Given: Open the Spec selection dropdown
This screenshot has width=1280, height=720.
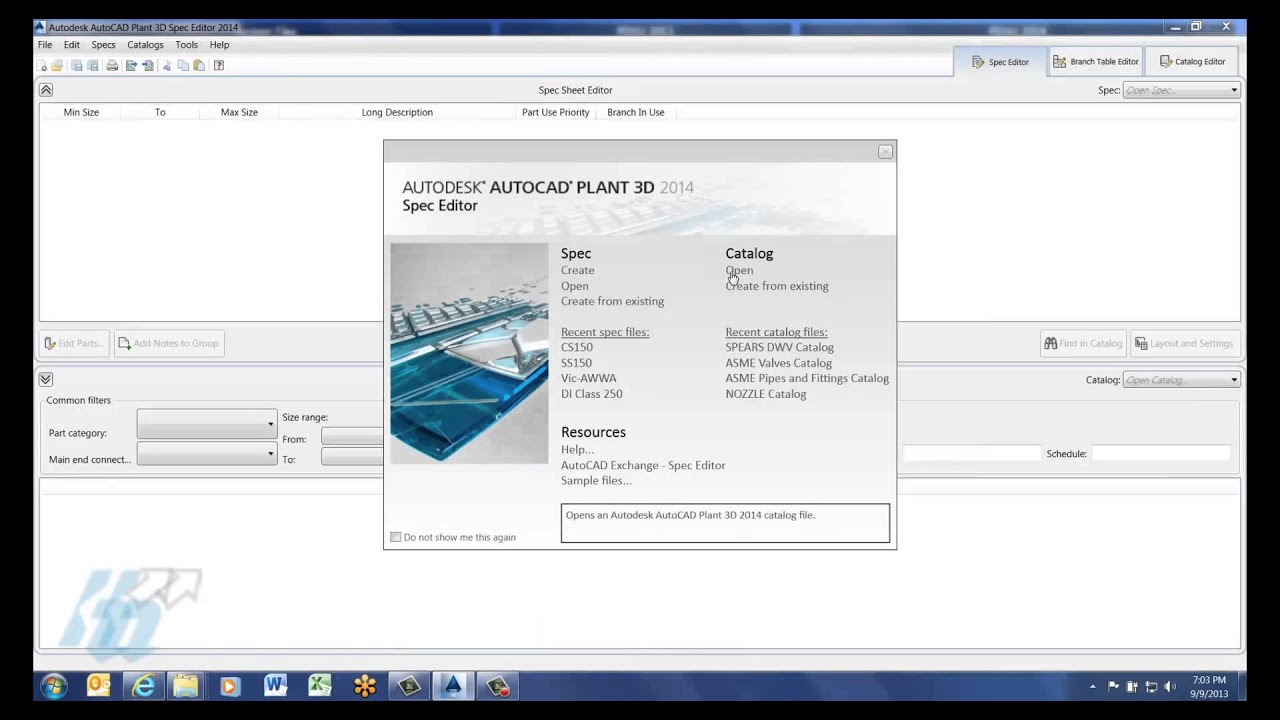Looking at the screenshot, I should 1182,90.
